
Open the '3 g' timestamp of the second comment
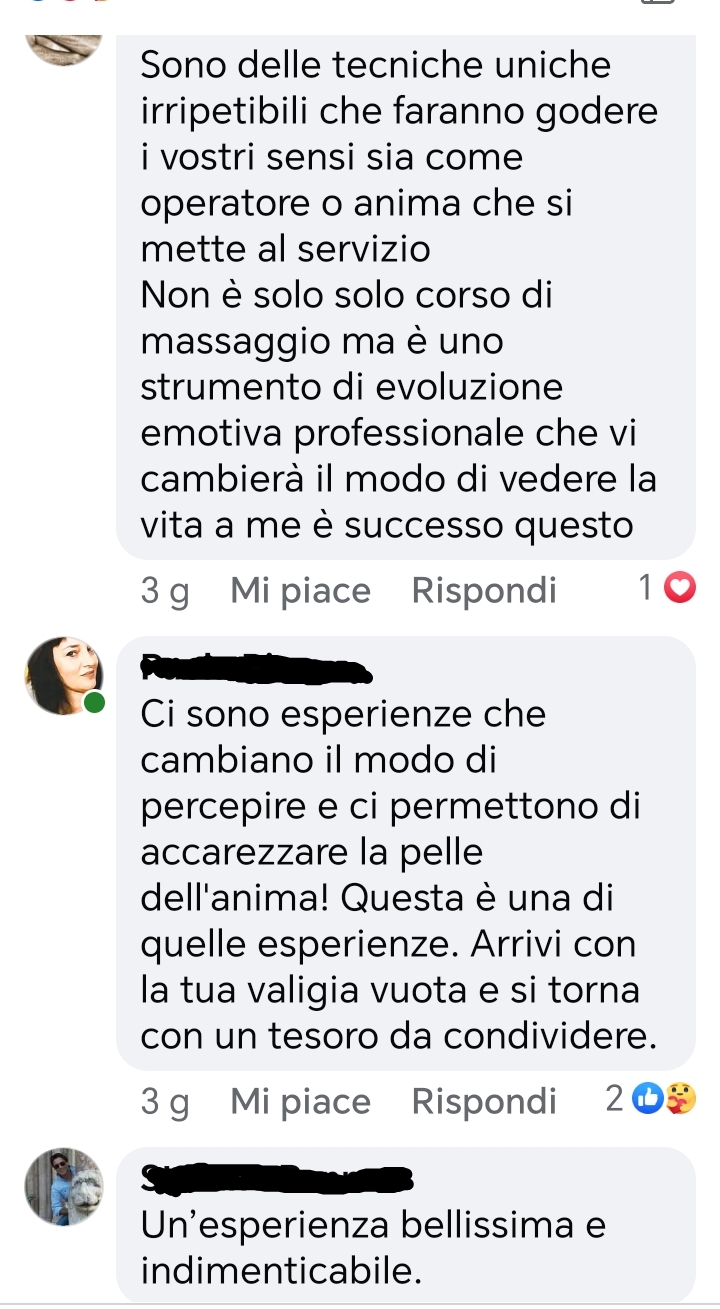165,1101
